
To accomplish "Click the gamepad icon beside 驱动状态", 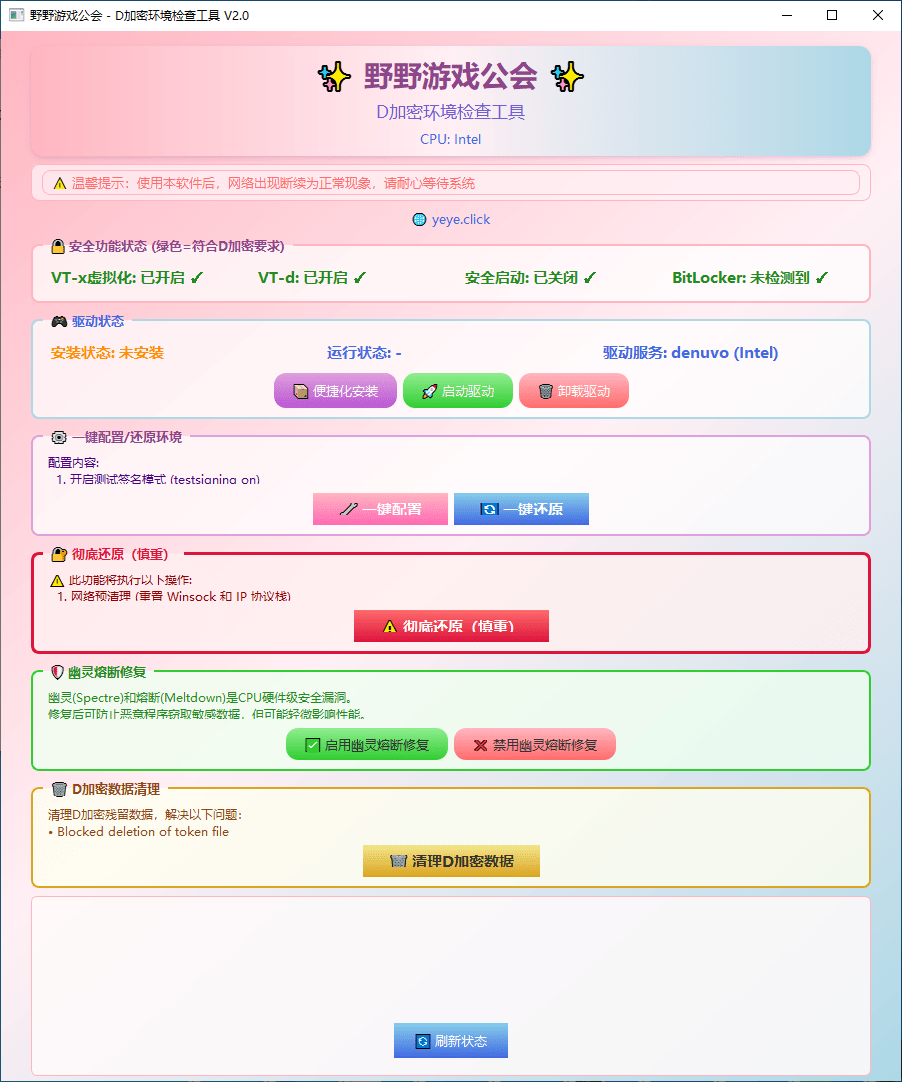I will (x=59, y=321).
